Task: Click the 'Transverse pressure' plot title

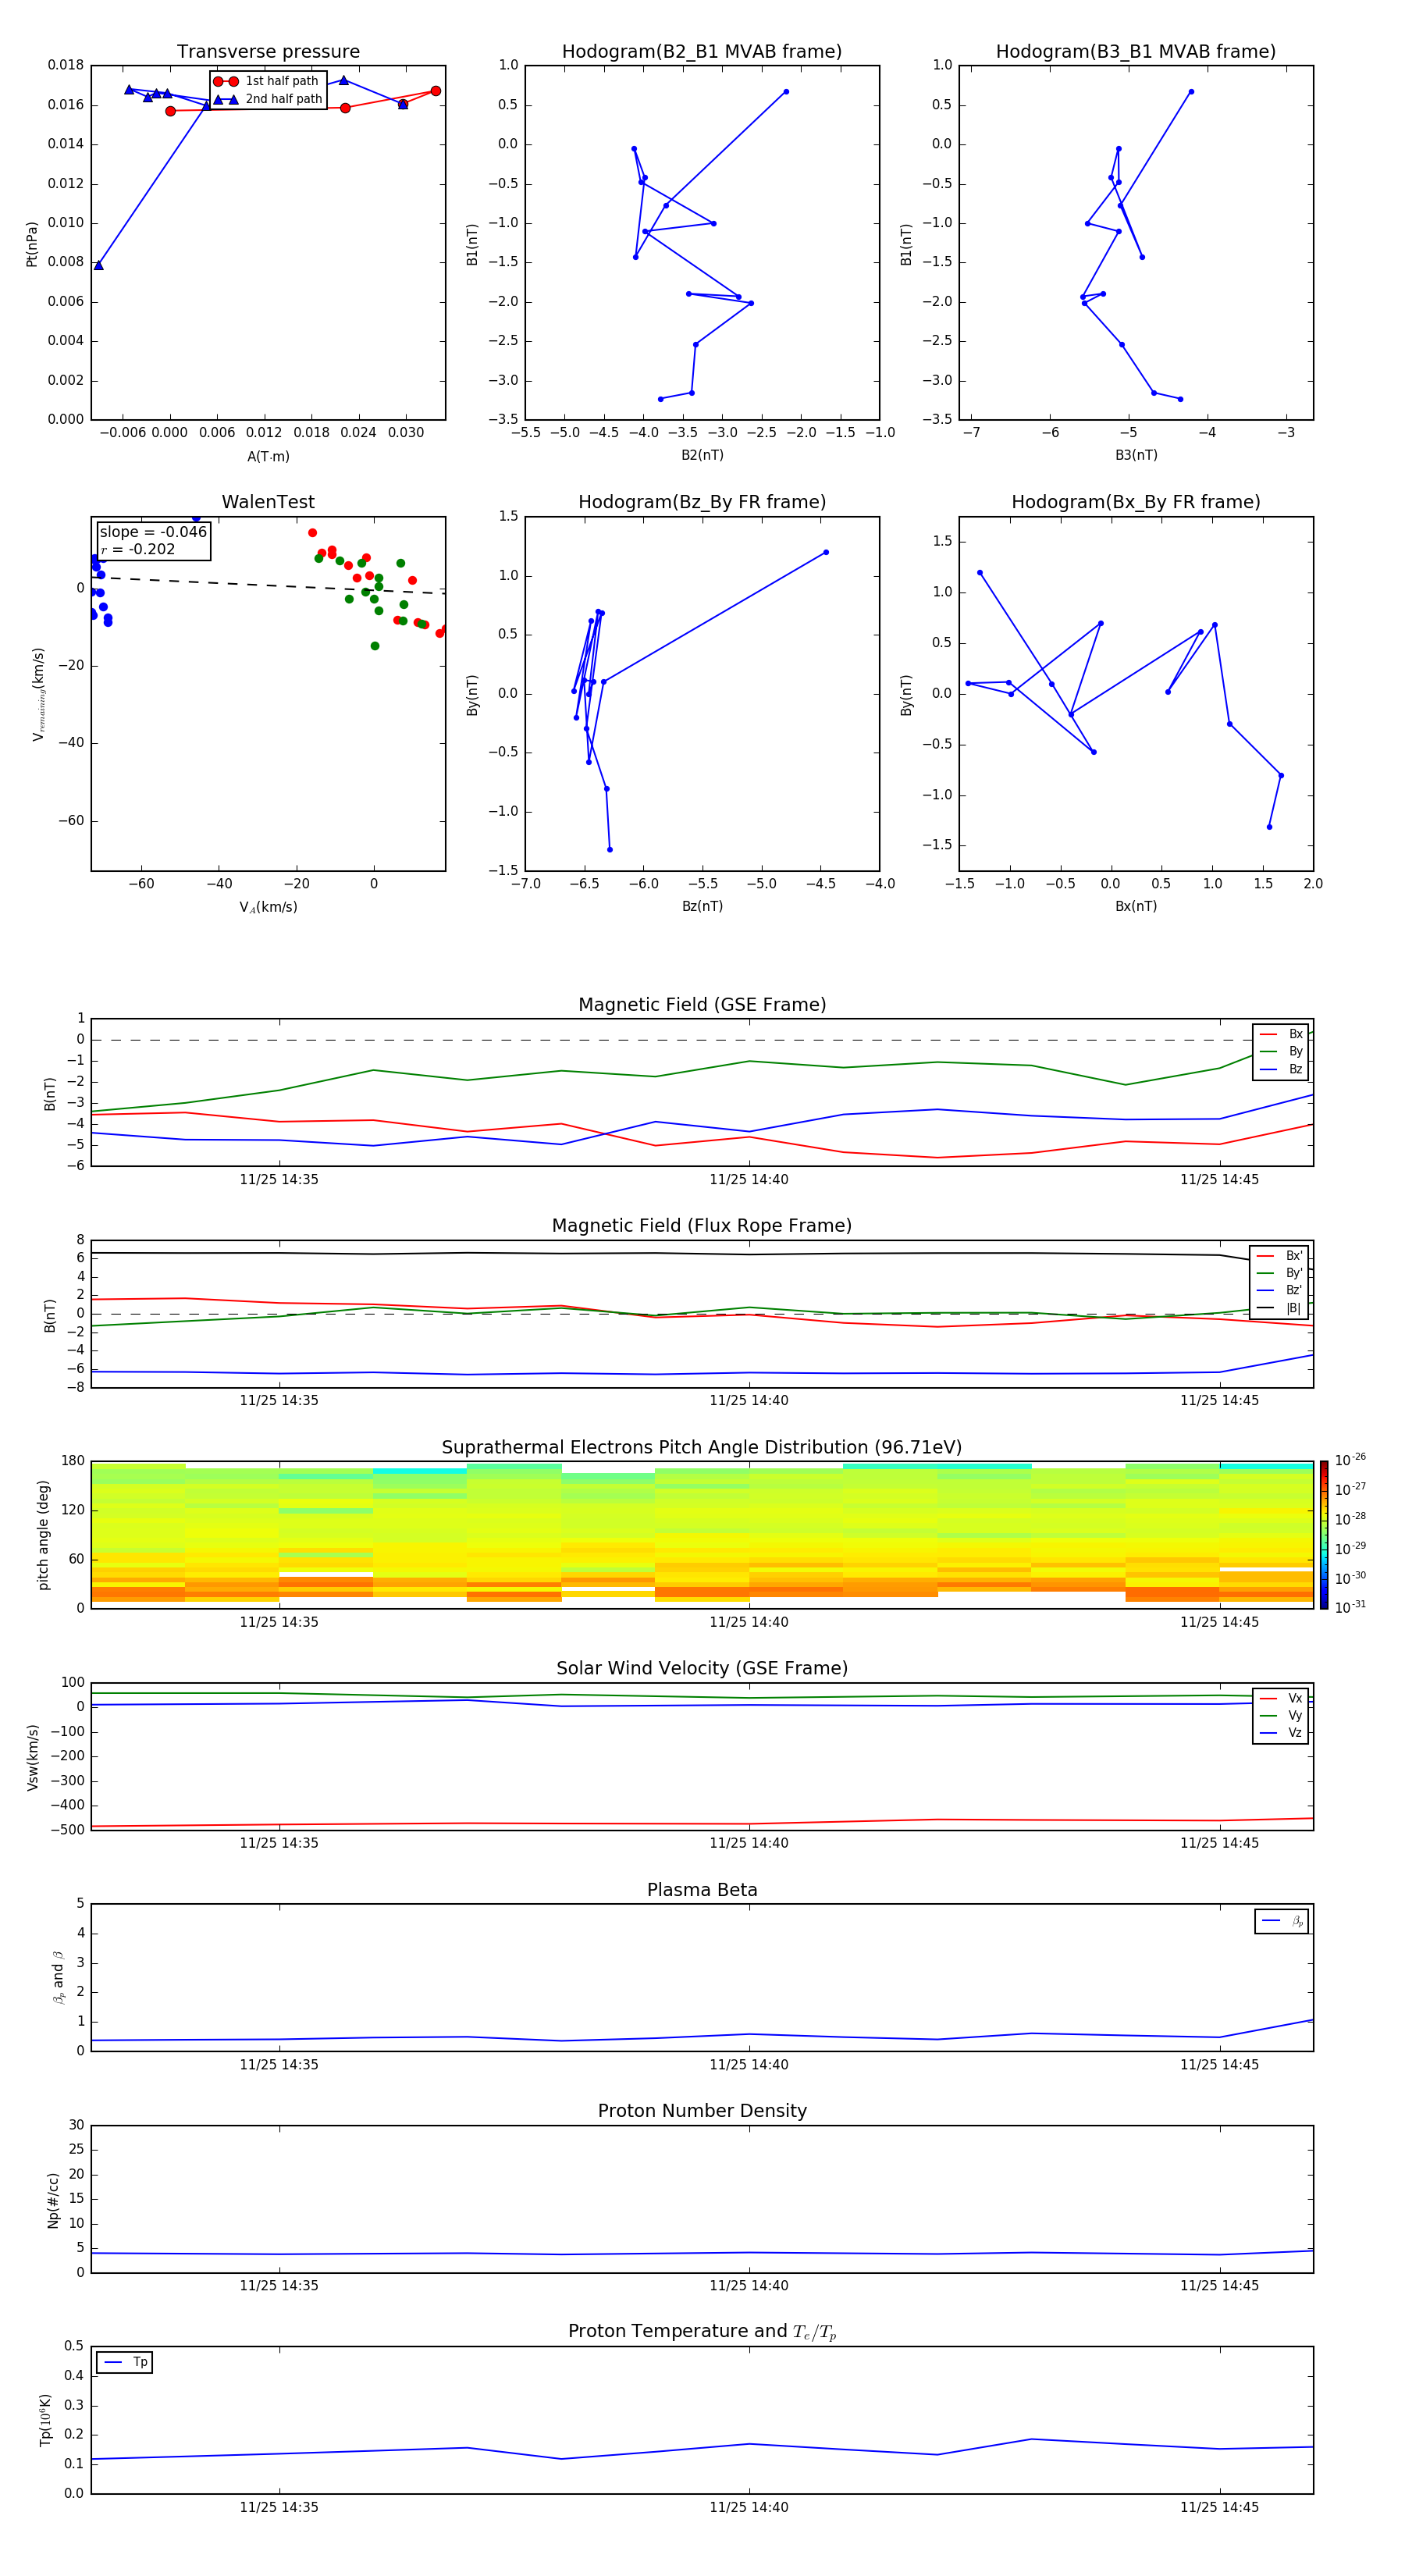Action: click(268, 51)
